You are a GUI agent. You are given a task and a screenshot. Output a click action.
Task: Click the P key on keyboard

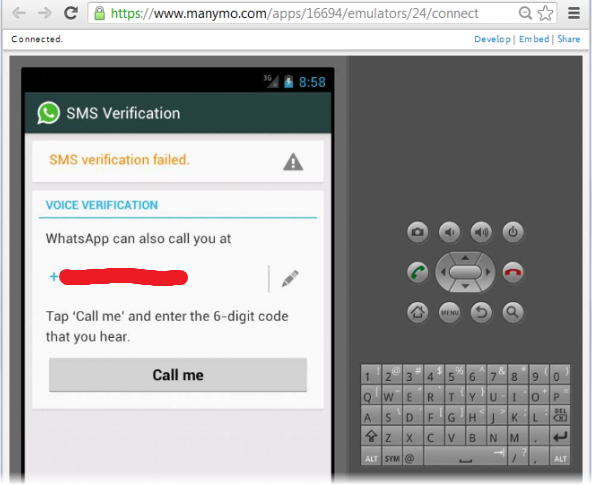click(560, 395)
